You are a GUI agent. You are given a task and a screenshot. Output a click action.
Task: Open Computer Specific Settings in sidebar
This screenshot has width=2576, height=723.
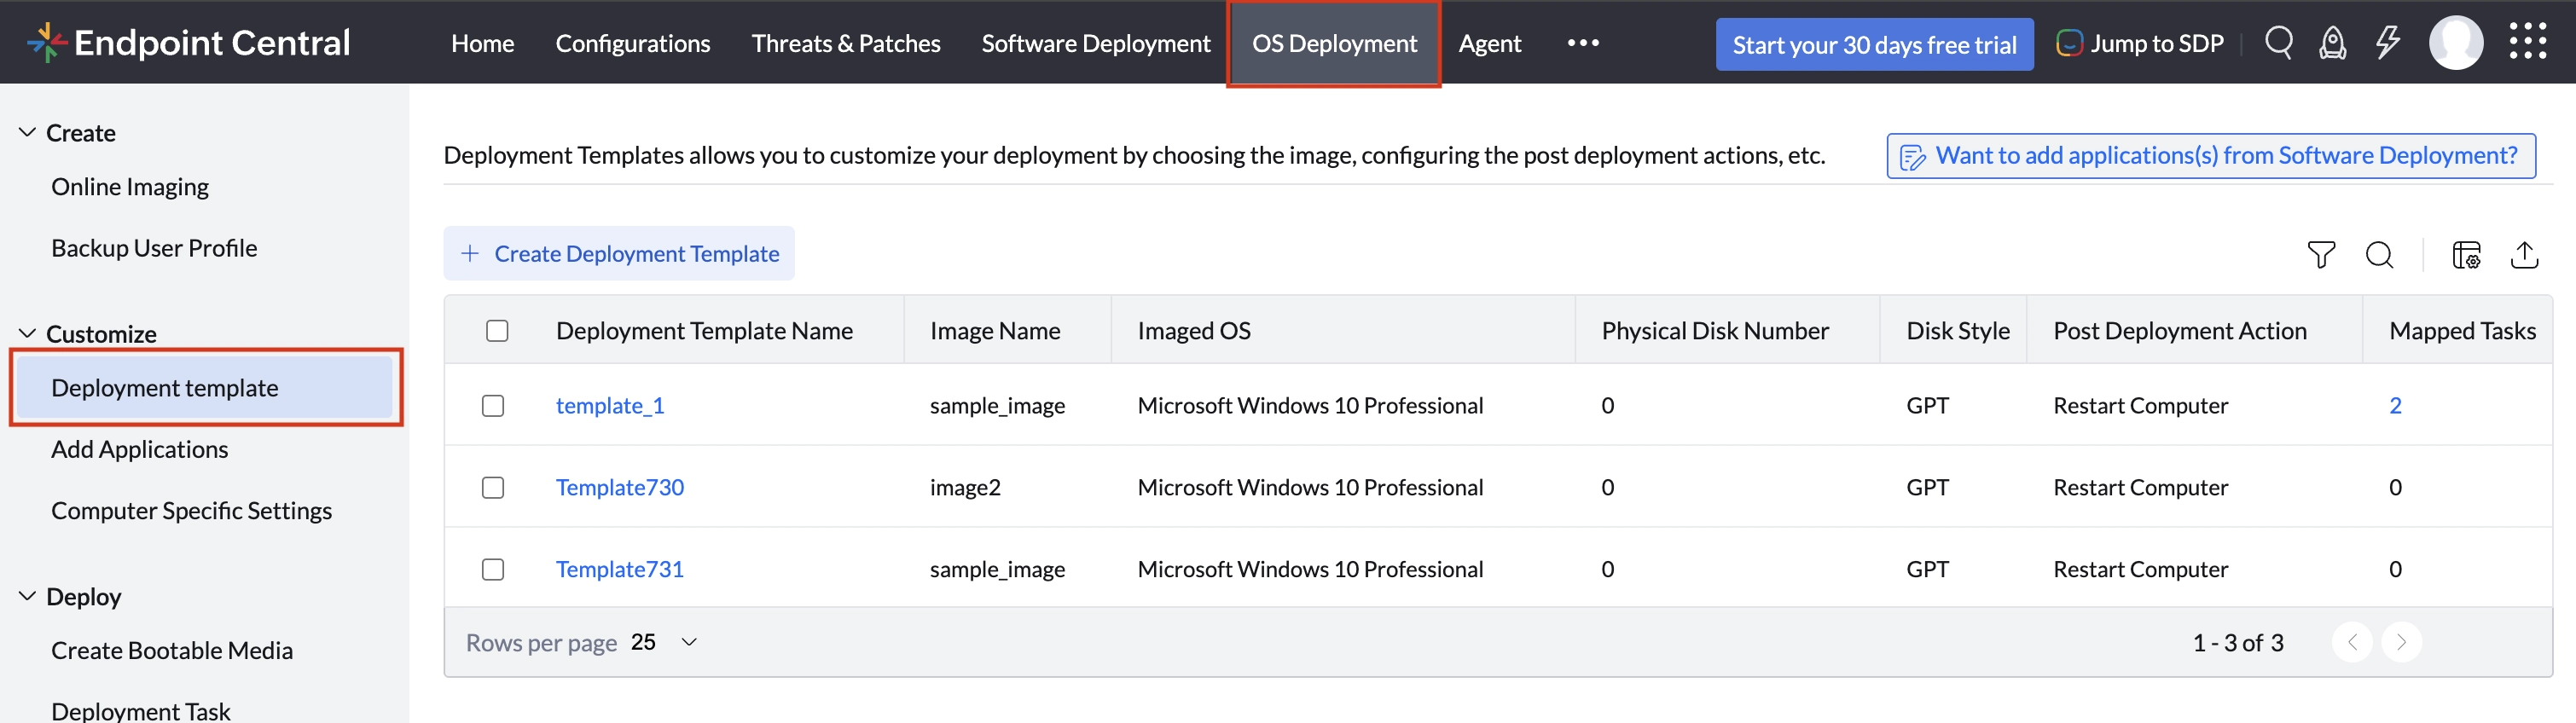point(191,511)
